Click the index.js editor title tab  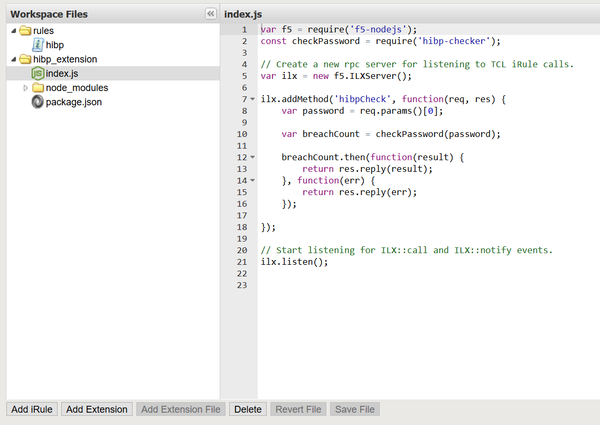[x=245, y=13]
